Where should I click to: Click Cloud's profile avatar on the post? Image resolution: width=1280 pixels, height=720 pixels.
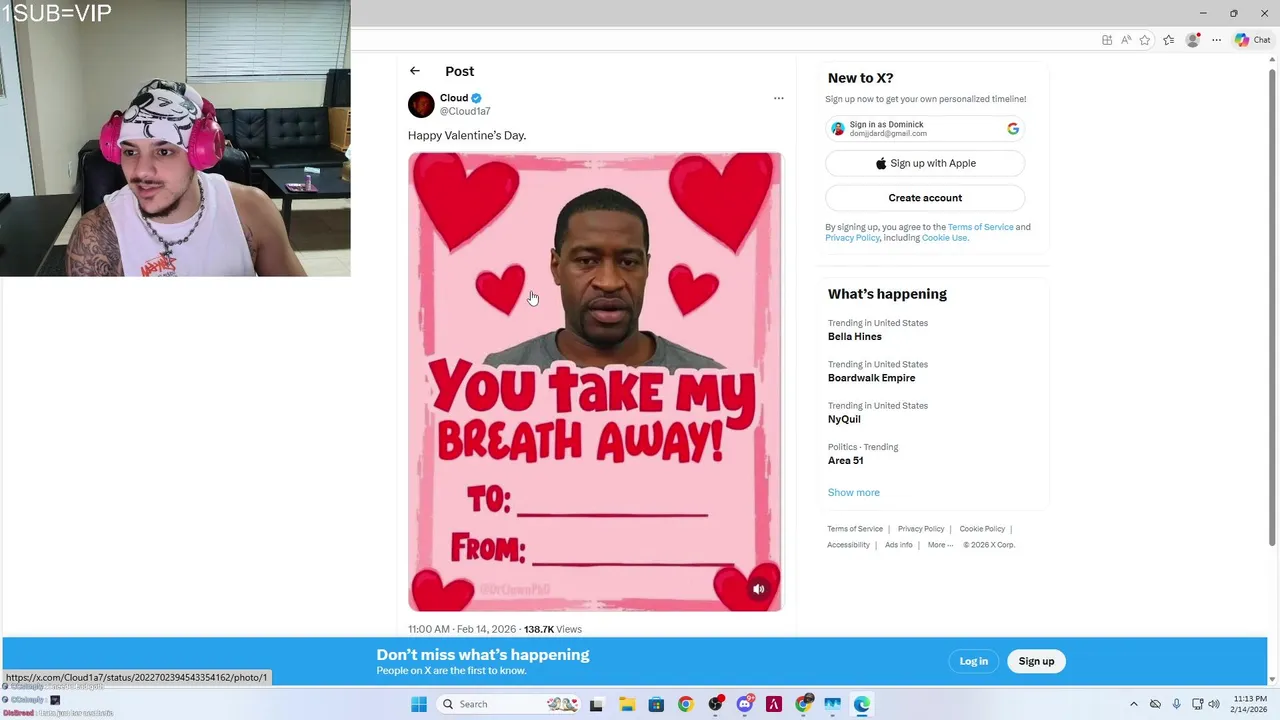click(421, 104)
